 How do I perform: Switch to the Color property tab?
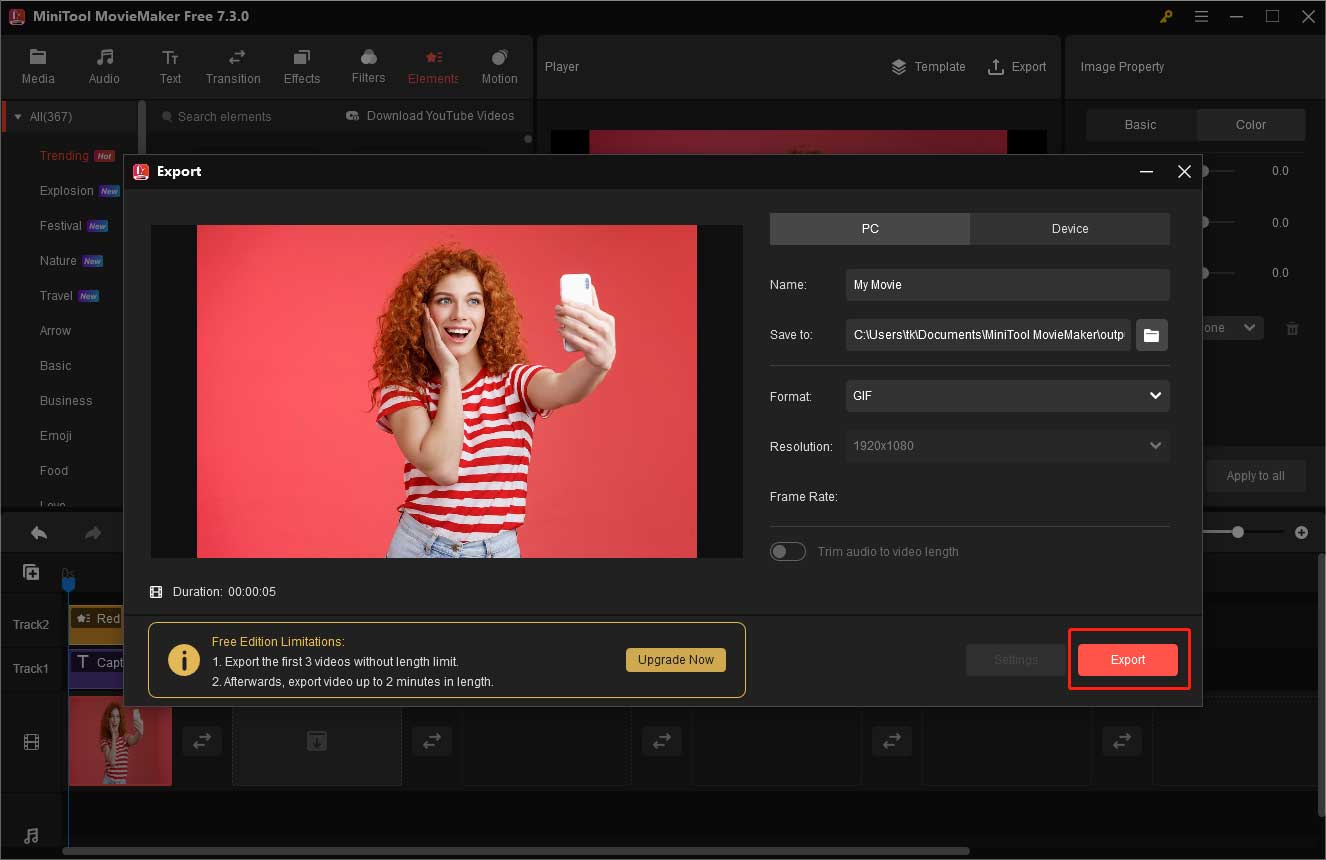1251,125
